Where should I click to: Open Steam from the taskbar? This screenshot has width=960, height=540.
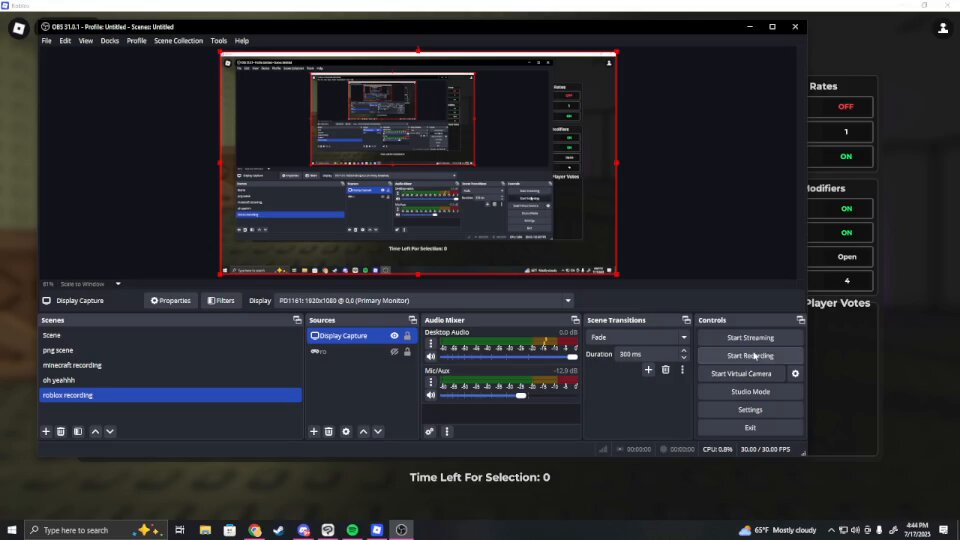click(x=279, y=530)
